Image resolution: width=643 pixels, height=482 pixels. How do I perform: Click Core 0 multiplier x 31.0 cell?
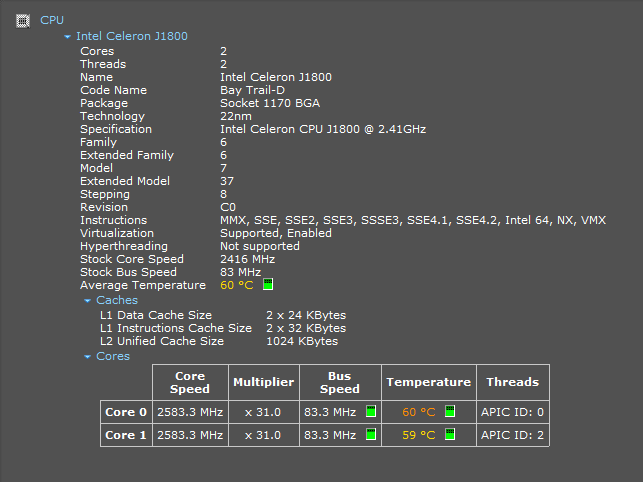(263, 412)
